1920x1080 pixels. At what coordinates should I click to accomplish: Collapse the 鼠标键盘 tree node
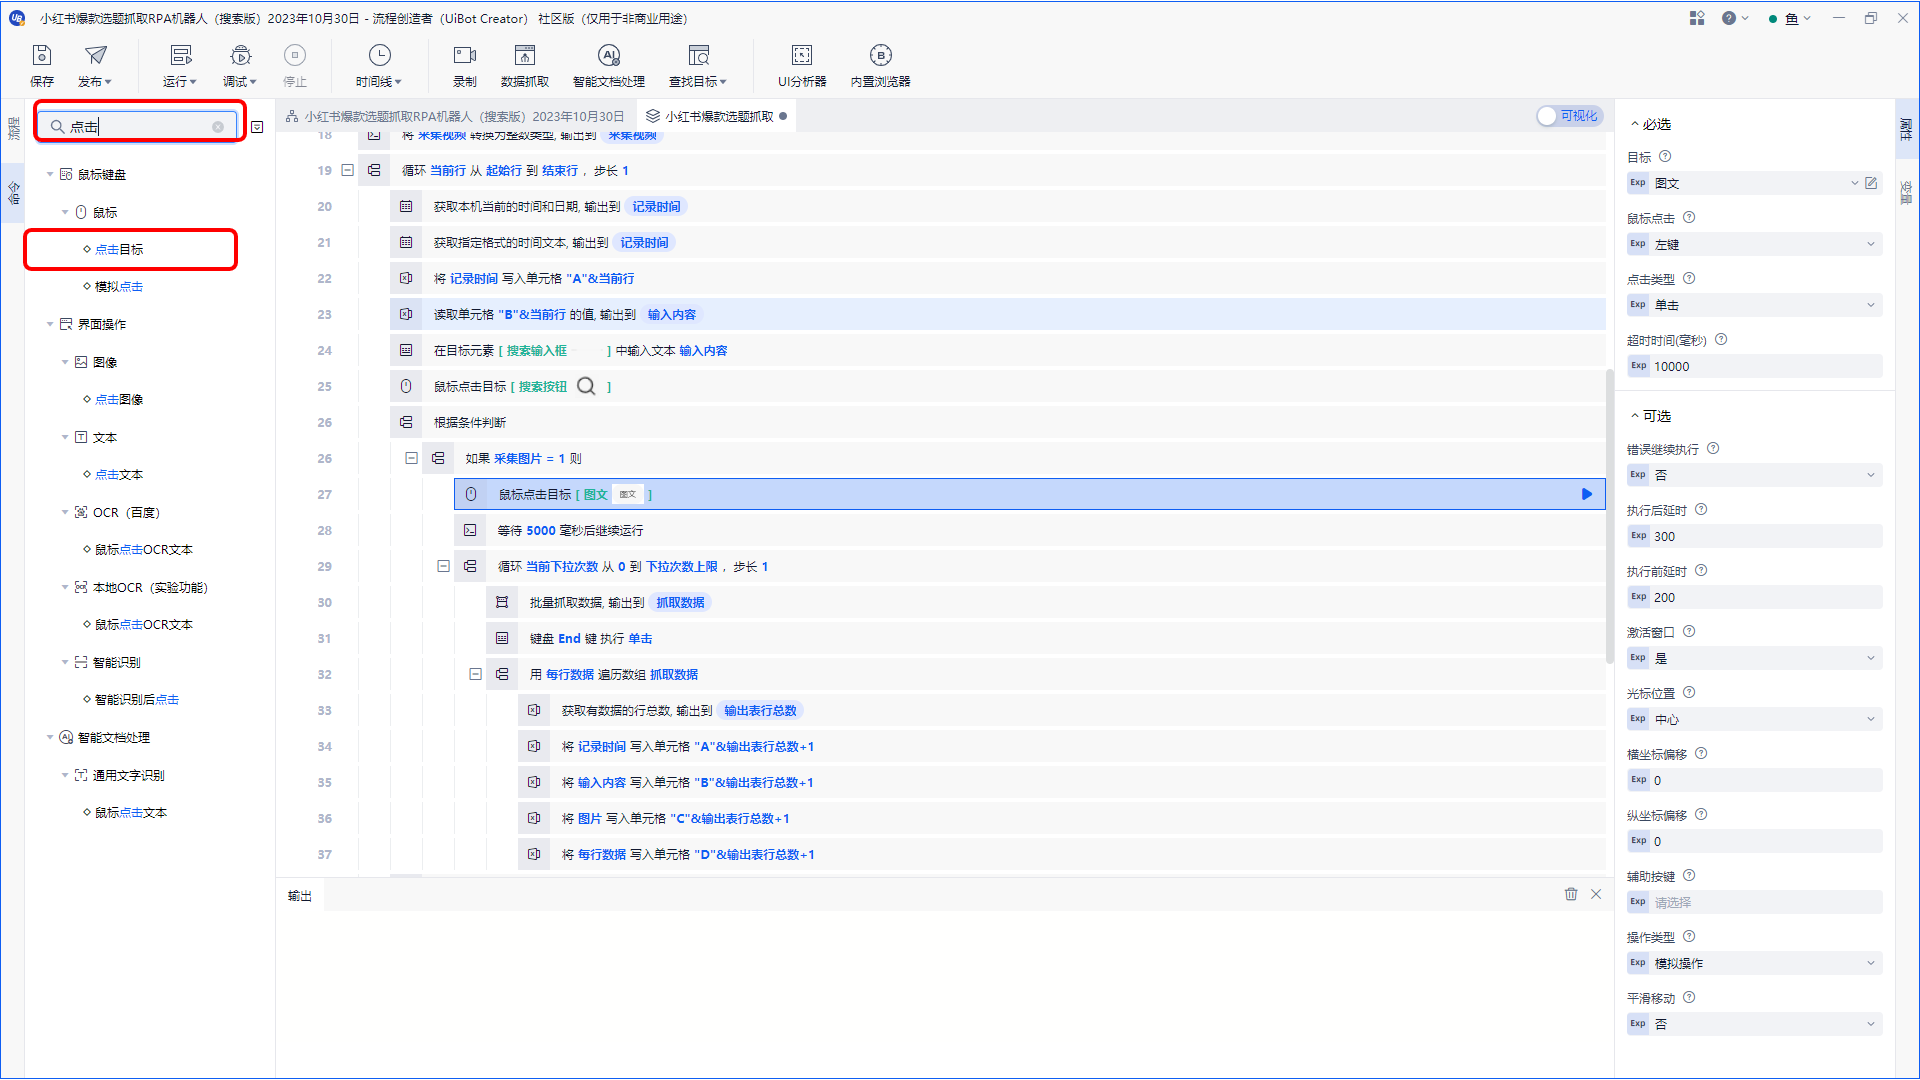pos(50,174)
